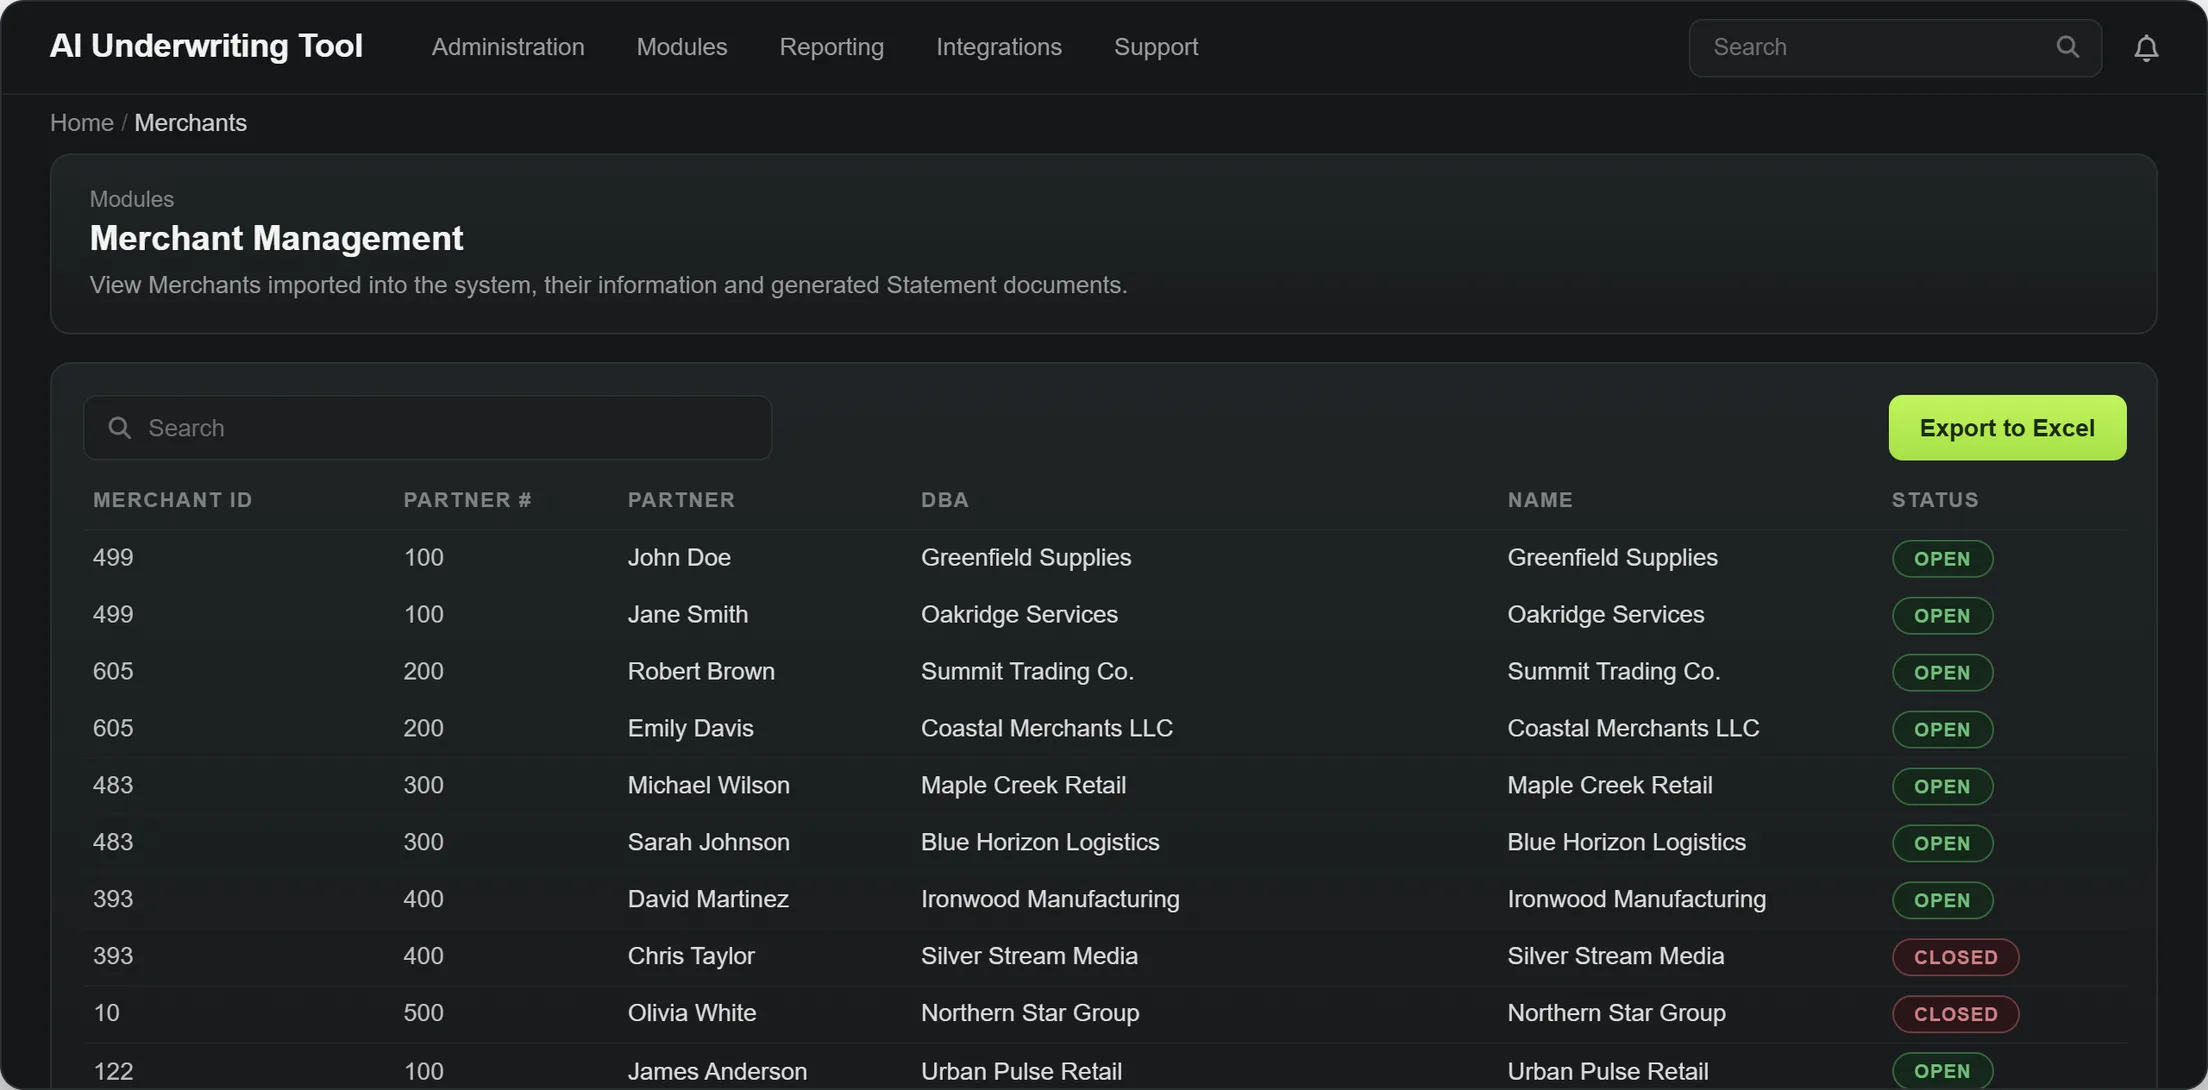This screenshot has height=1090, width=2208.
Task: Select partner name Sarah Johnson
Action: click(x=709, y=843)
